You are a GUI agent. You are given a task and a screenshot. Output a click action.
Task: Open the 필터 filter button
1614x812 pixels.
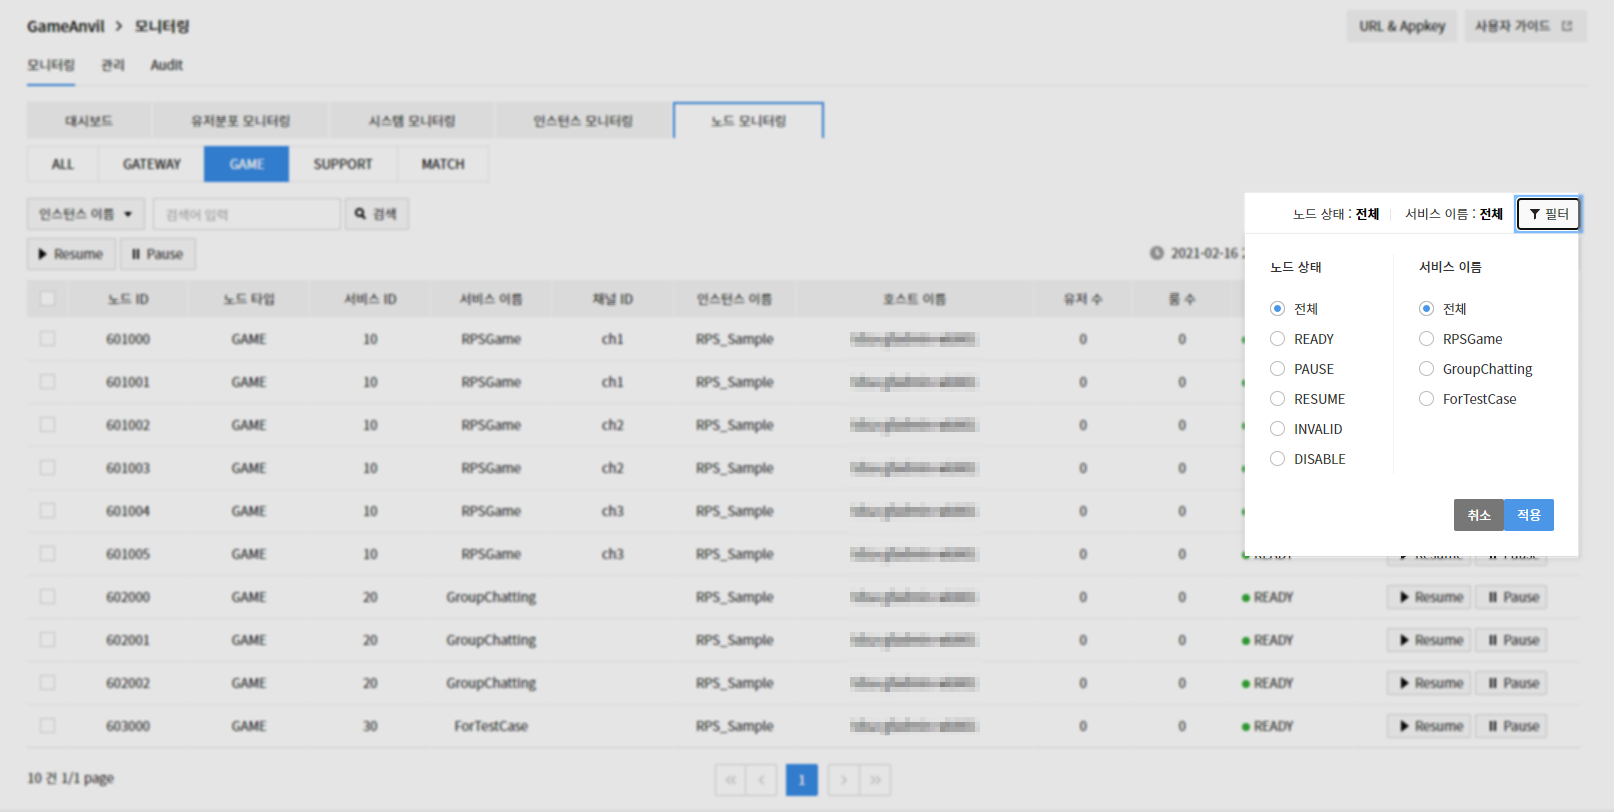(x=1548, y=214)
